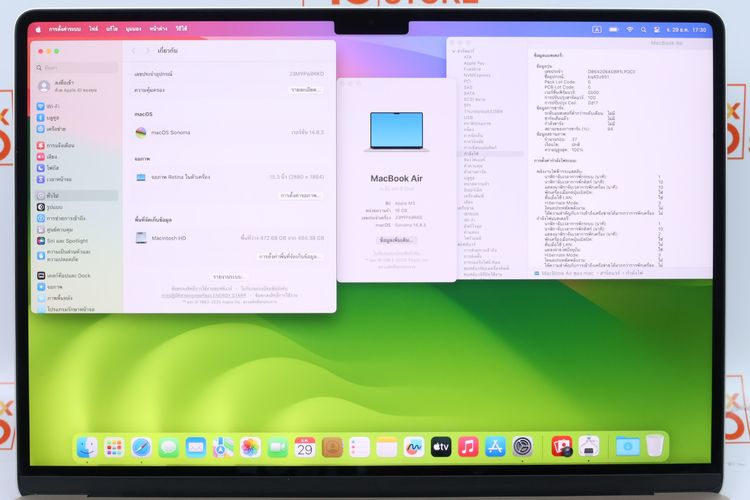Open Privacy and Security settings in the sidebar

(64, 256)
